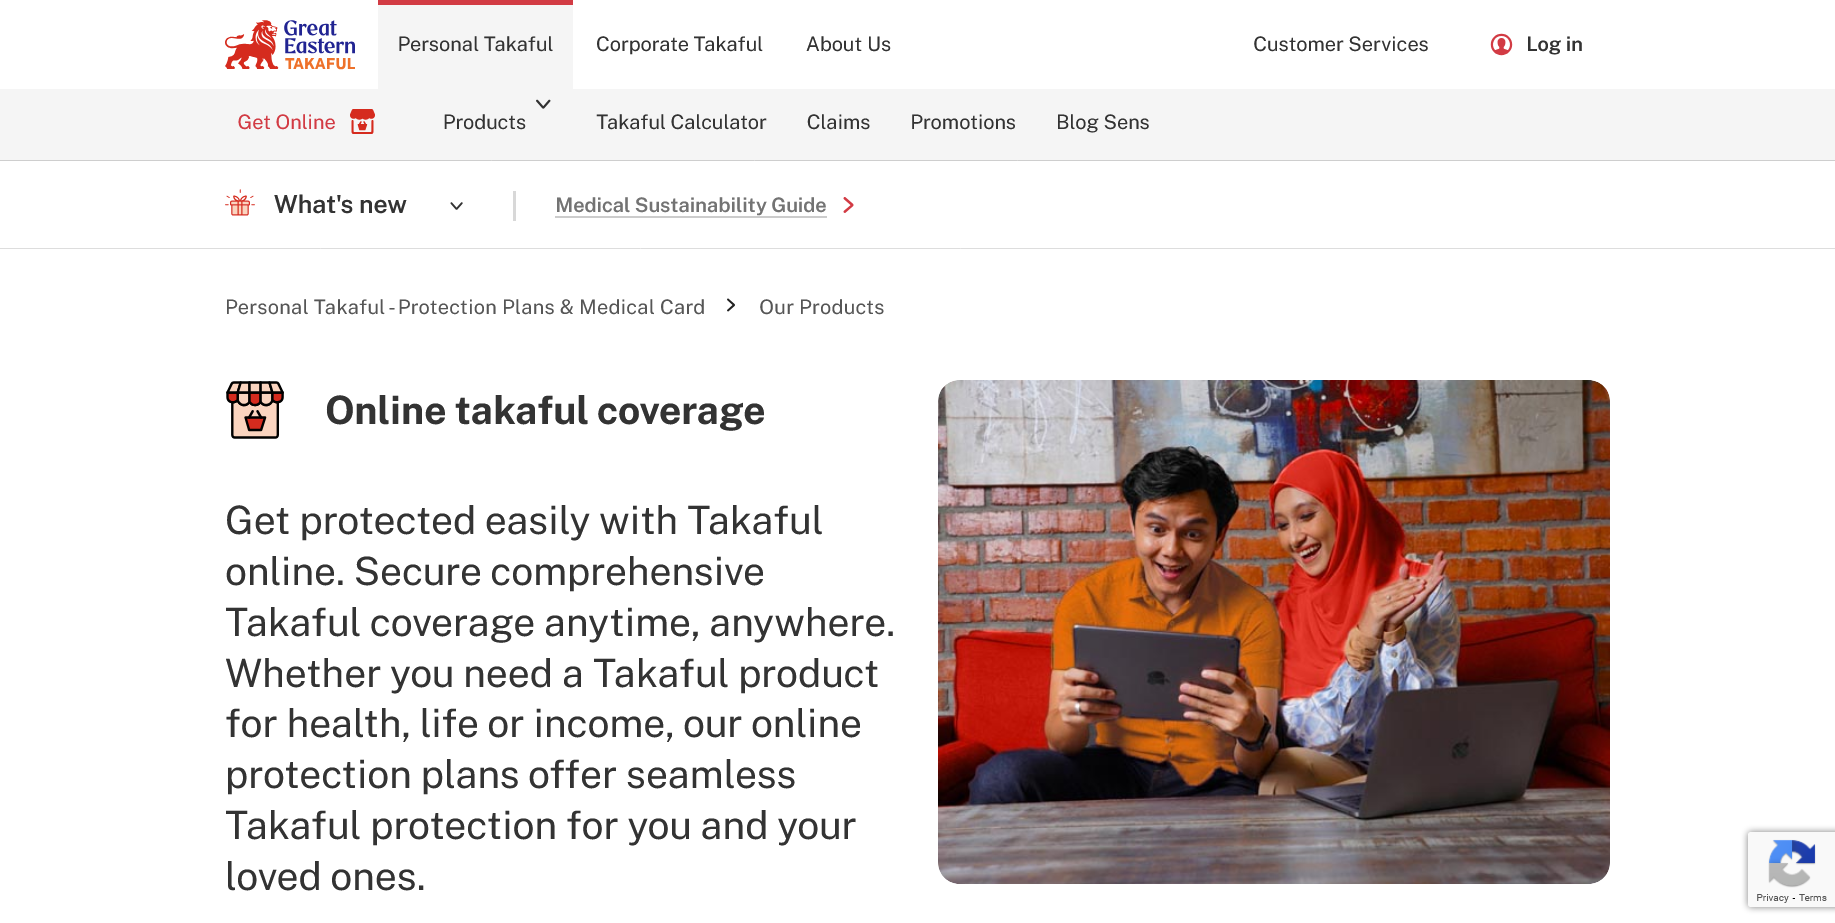Open the Takaful Calculator page
Viewport: 1835px width, 923px height.
pyautogui.click(x=681, y=122)
